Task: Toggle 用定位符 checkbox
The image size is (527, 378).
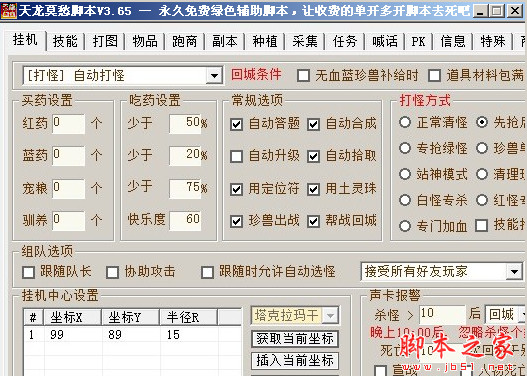Action: coord(237,189)
